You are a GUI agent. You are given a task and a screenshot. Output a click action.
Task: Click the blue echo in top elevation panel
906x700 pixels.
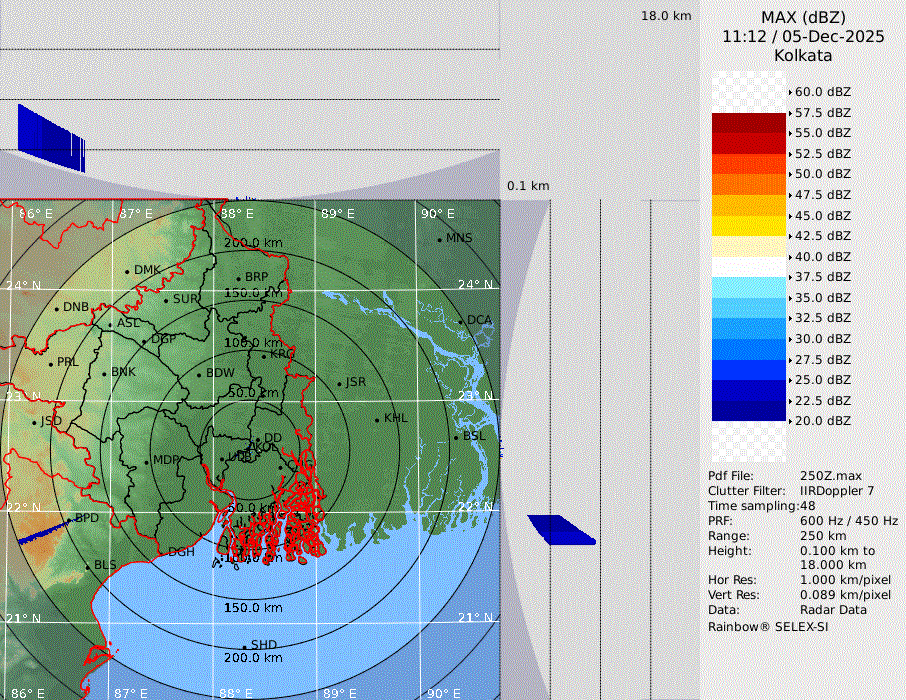[x=50, y=135]
